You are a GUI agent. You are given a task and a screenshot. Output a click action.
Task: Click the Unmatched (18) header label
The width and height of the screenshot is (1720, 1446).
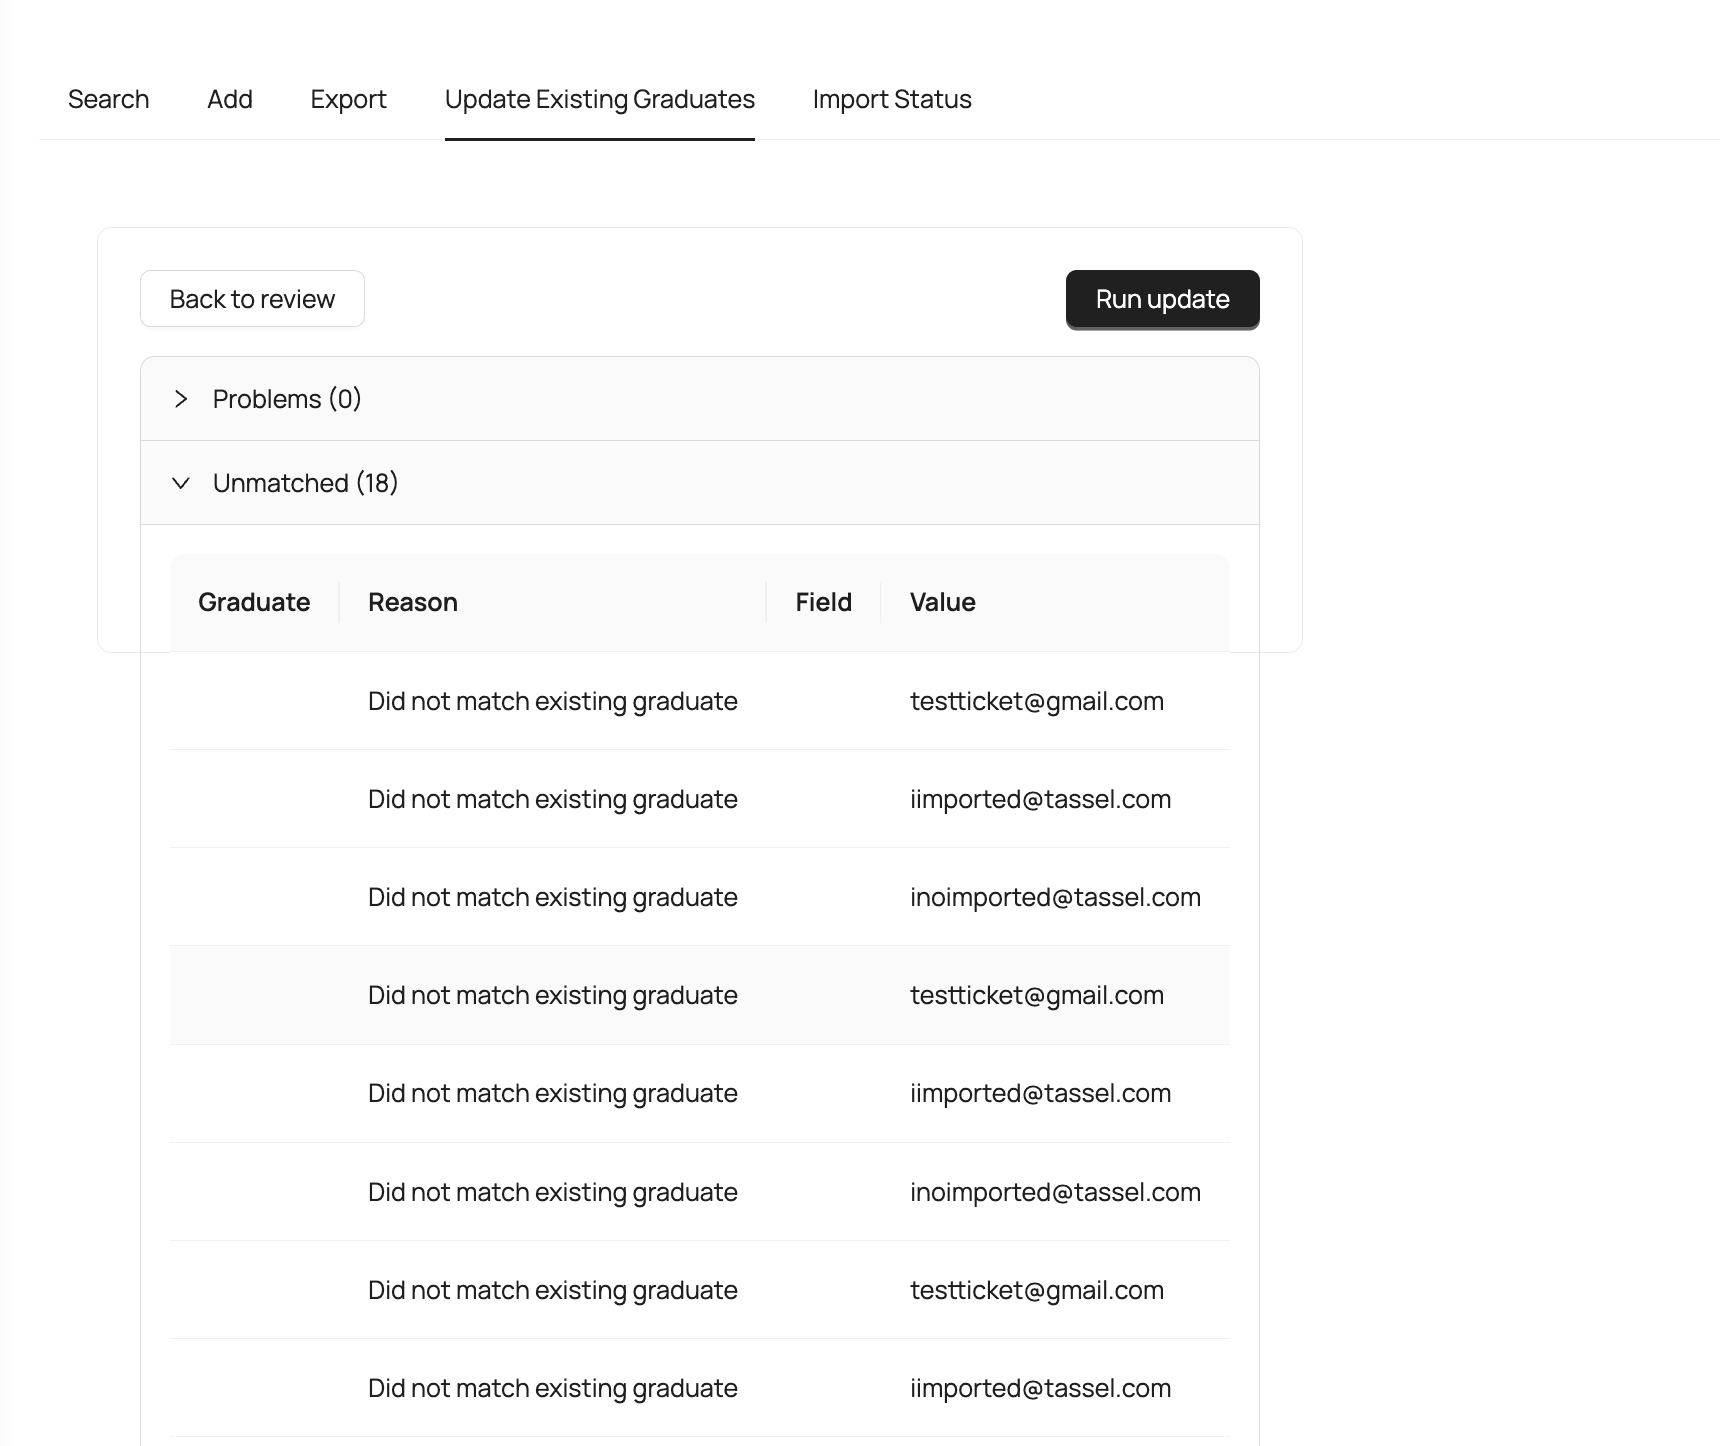point(305,483)
